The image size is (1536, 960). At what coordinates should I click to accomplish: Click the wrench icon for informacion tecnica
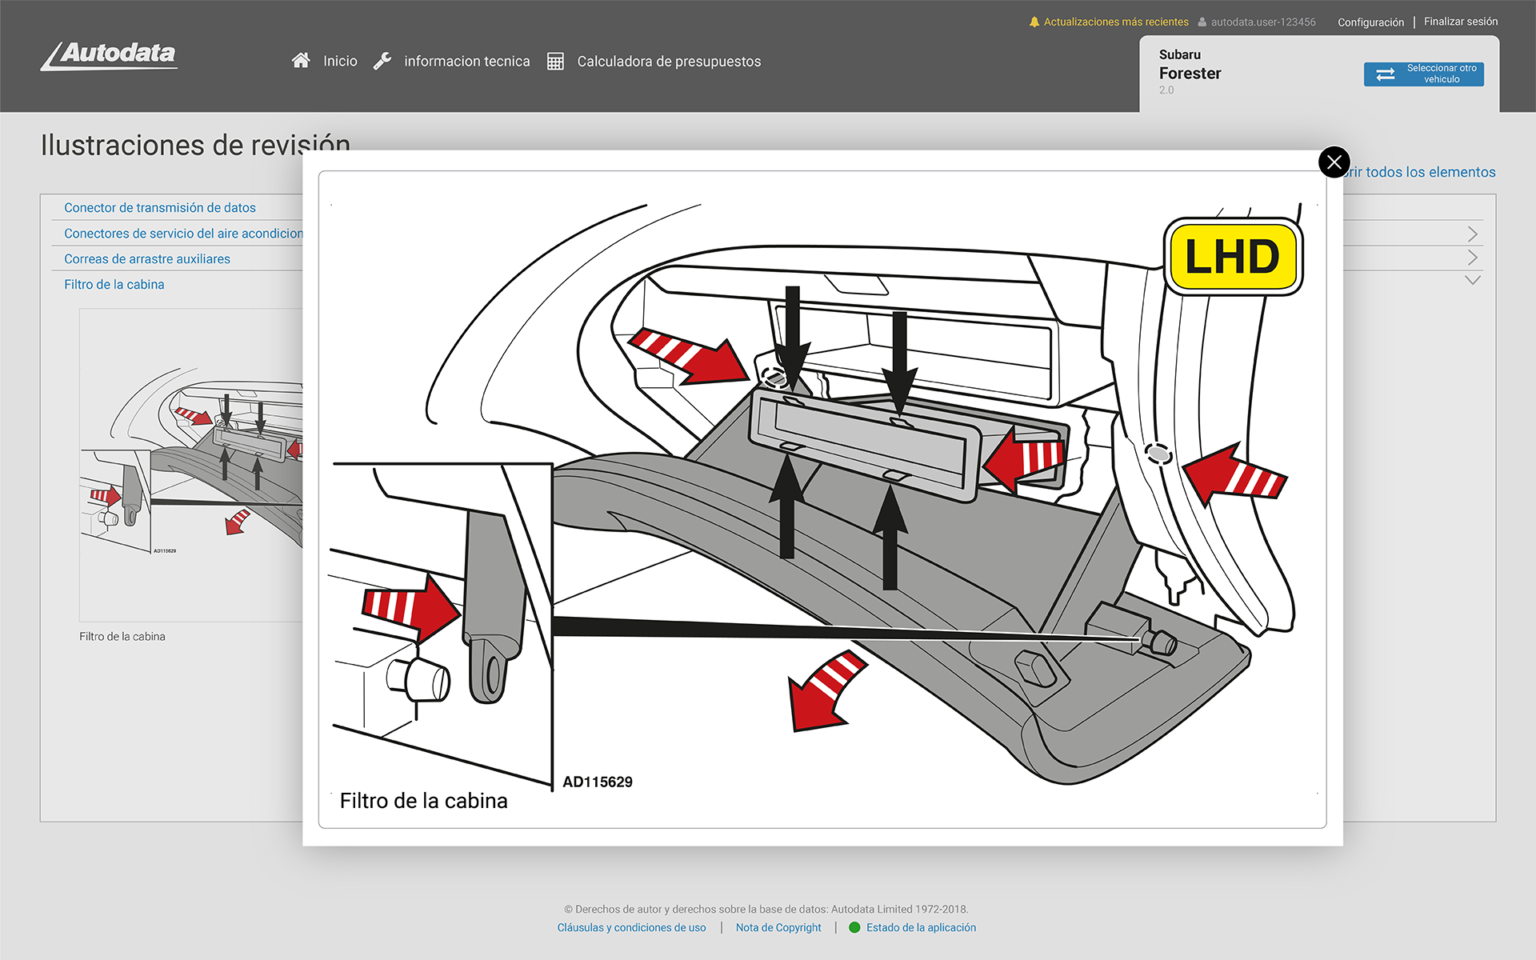pos(382,61)
